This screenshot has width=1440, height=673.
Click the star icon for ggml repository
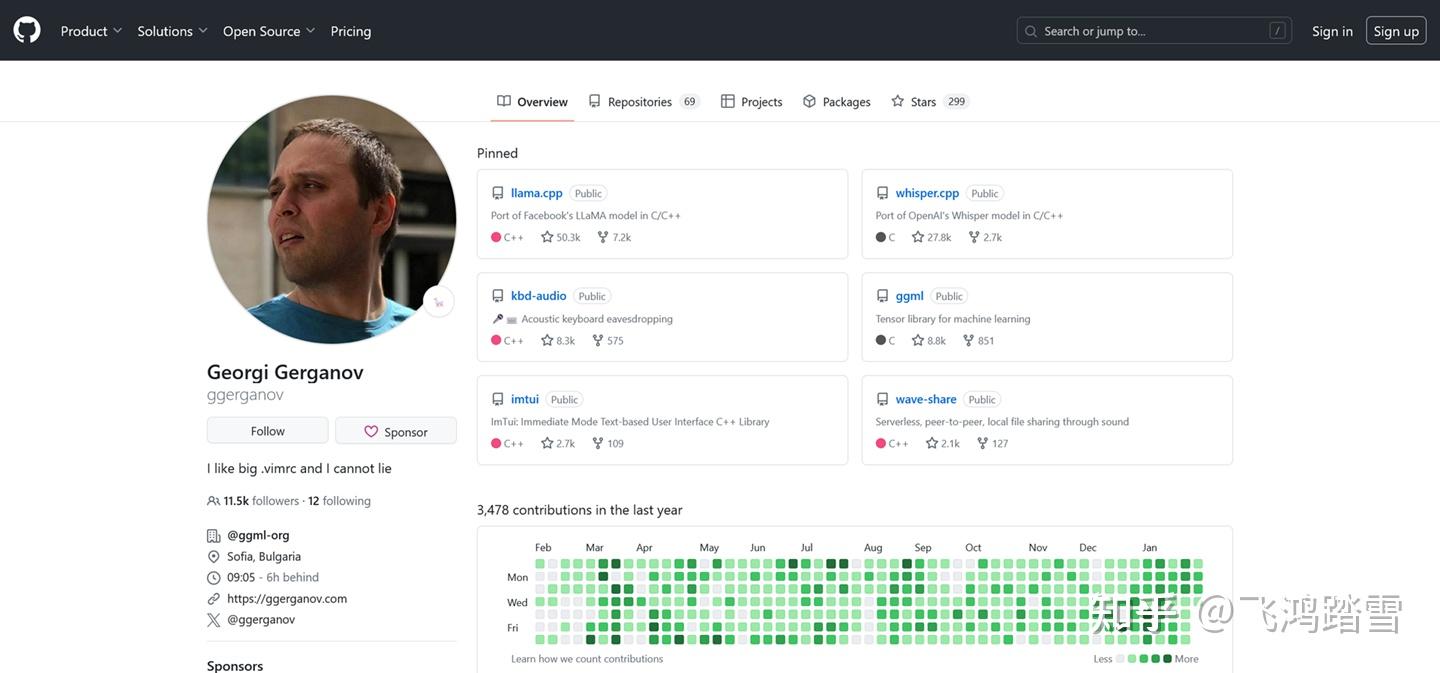pyautogui.click(x=918, y=340)
